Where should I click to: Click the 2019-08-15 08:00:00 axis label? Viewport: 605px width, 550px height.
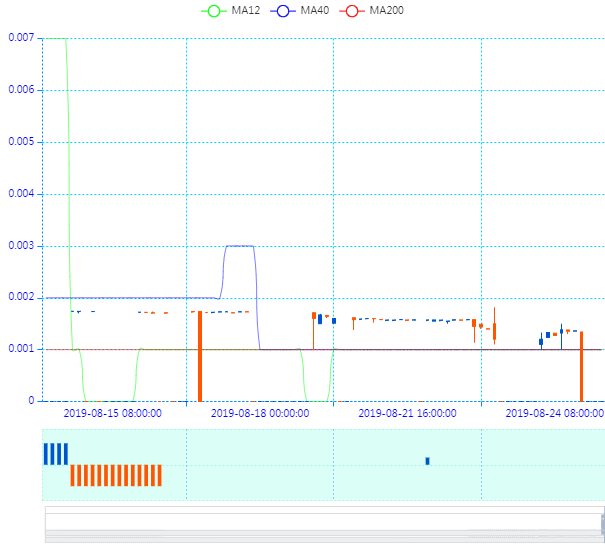click(113, 413)
